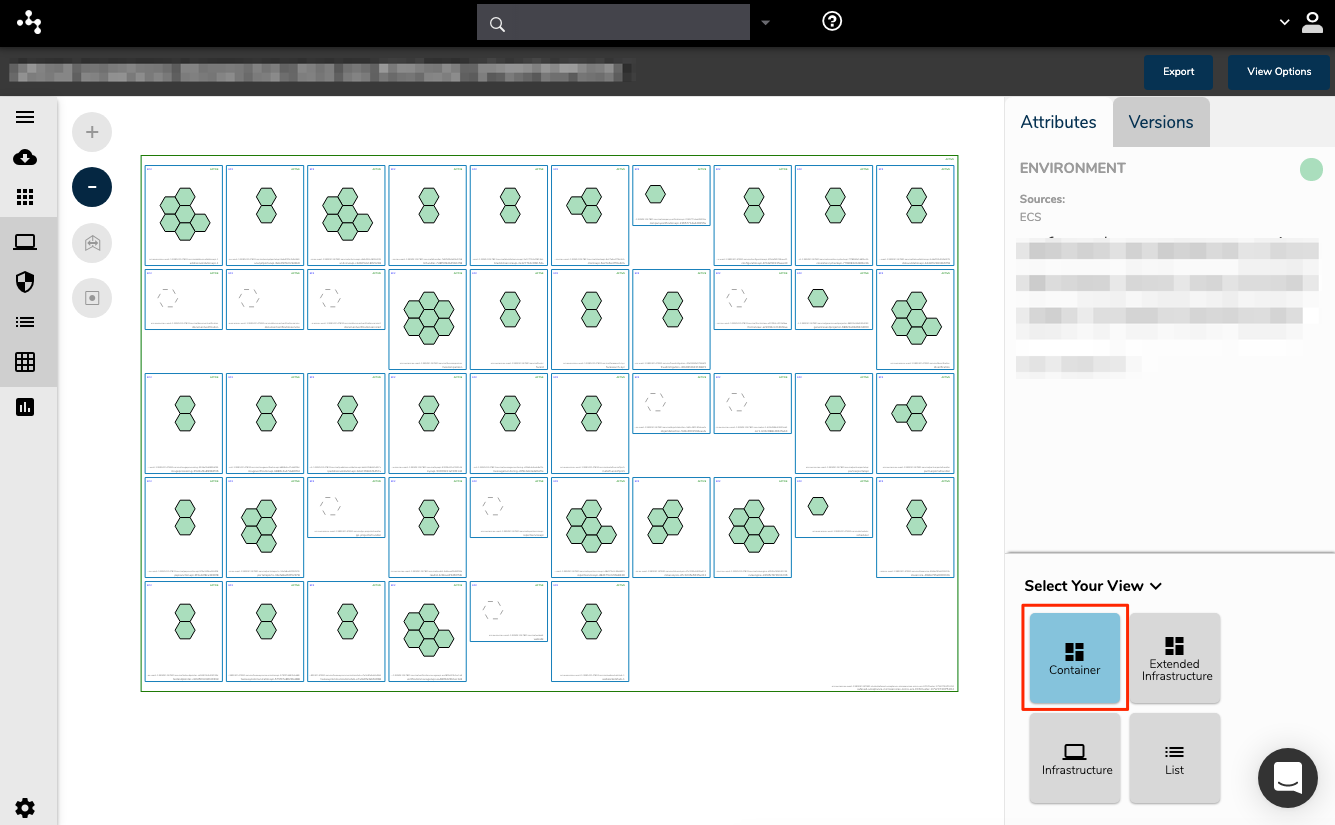This screenshot has width=1335, height=825.
Task: Expand the search bar dropdown arrow
Action: [x=766, y=21]
